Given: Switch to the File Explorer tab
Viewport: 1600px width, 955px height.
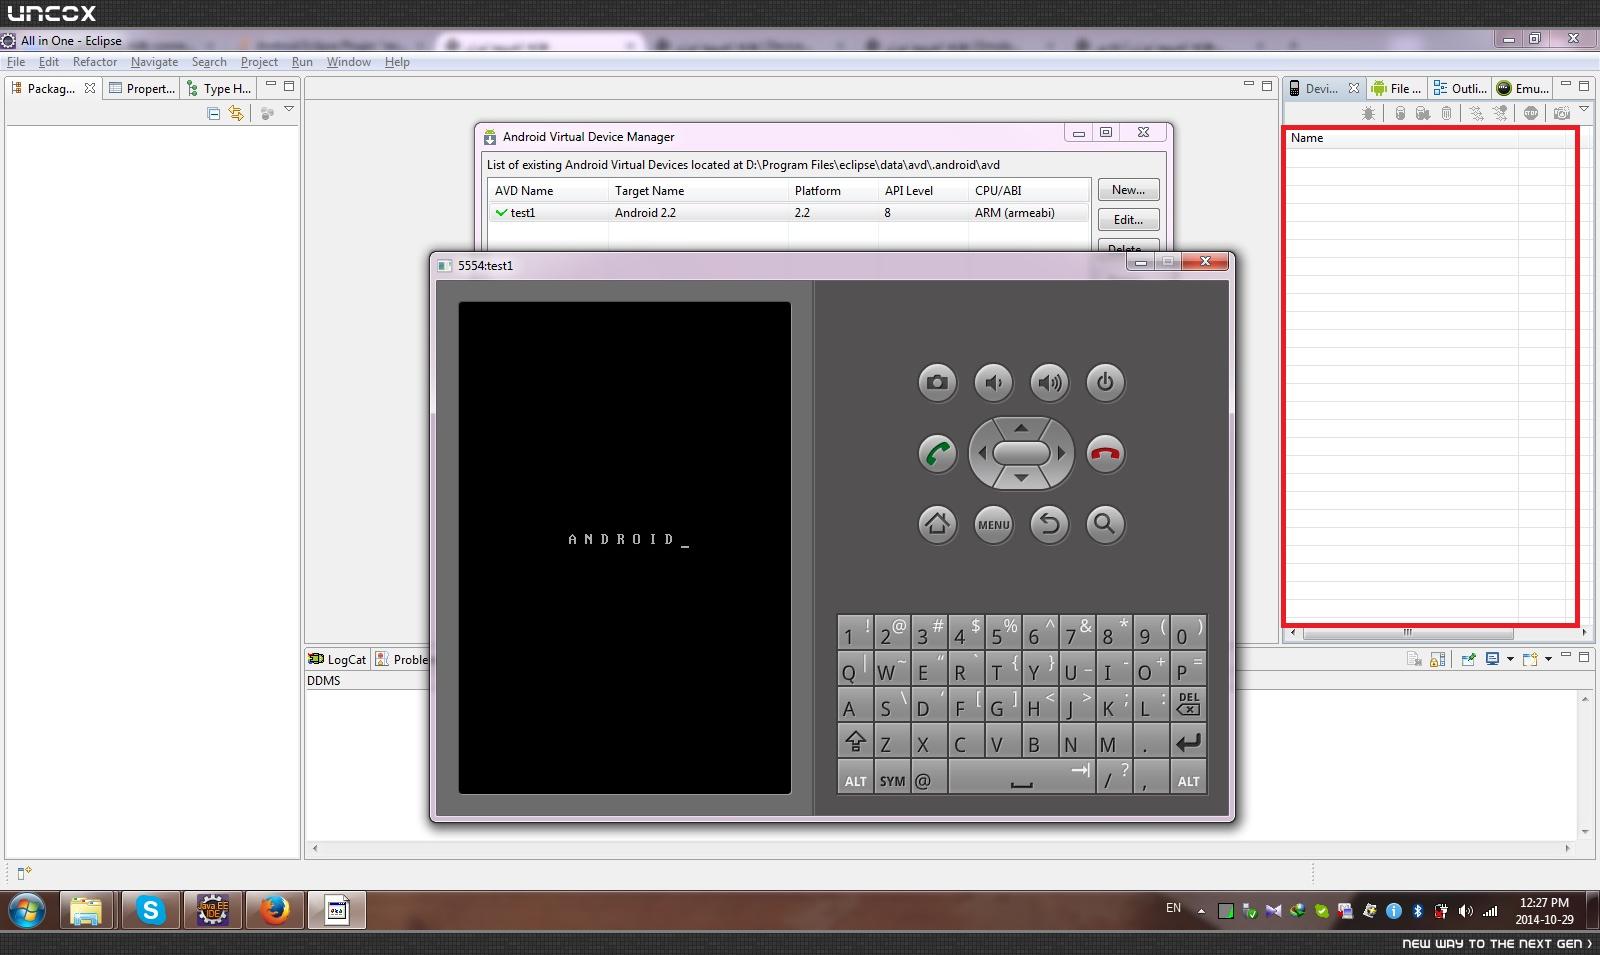Looking at the screenshot, I should pos(1397,88).
